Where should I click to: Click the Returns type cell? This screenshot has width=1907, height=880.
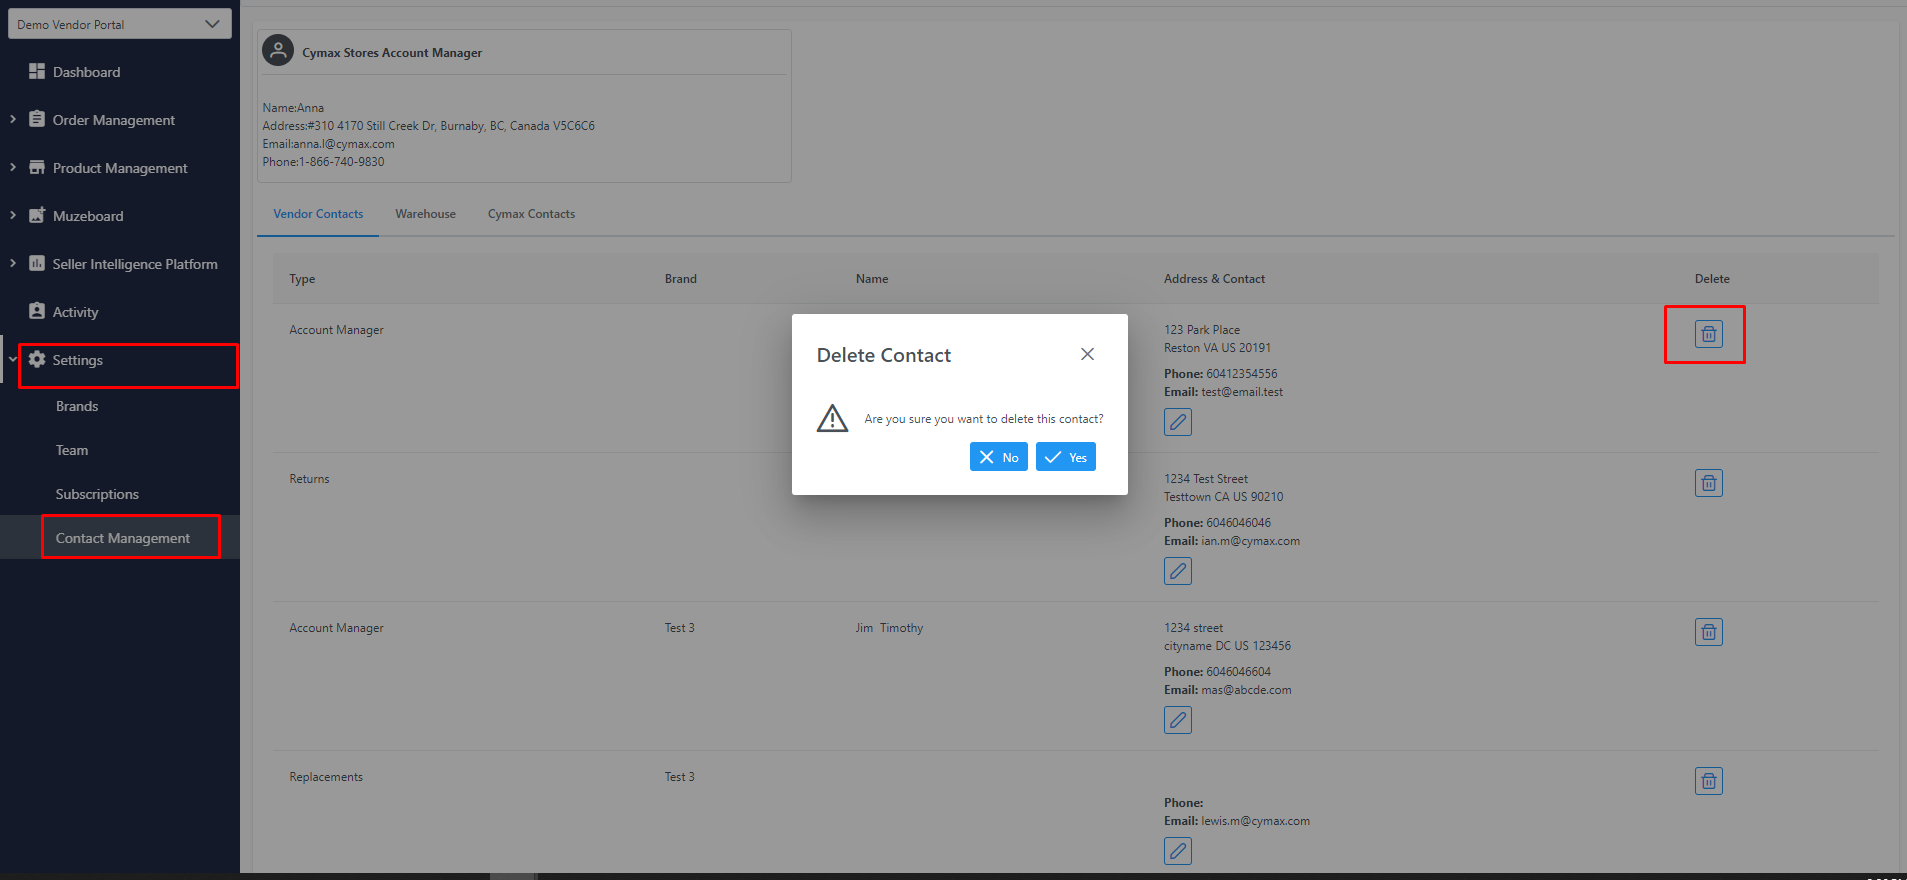click(309, 479)
